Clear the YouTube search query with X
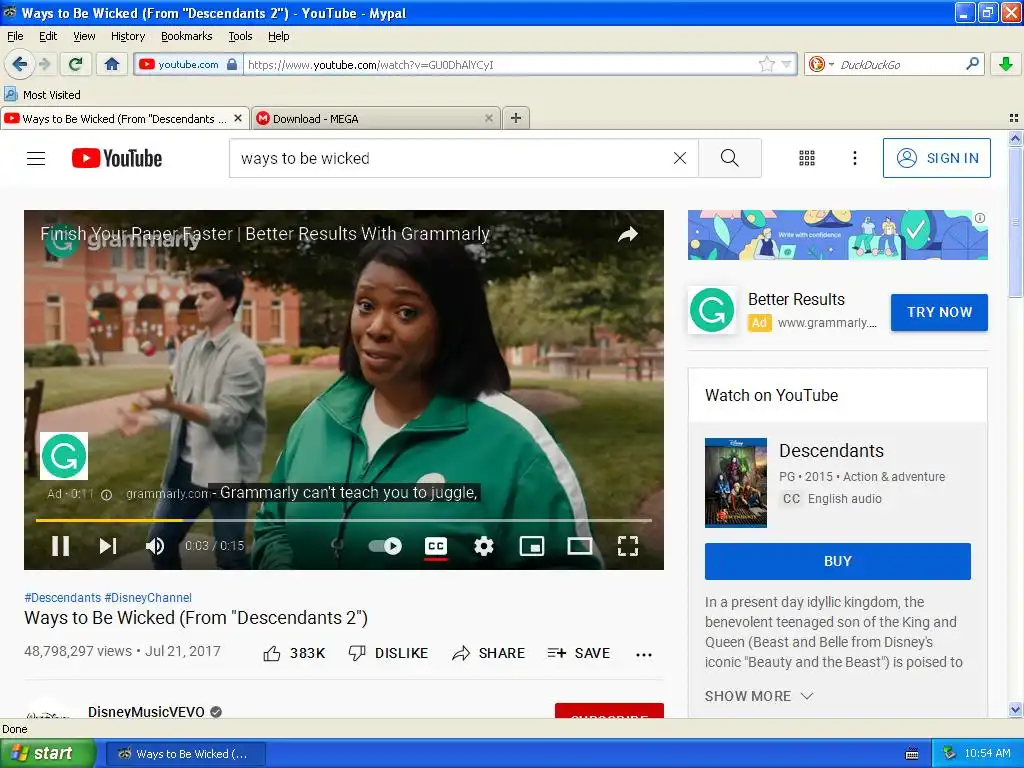This screenshot has width=1024, height=768. point(680,158)
